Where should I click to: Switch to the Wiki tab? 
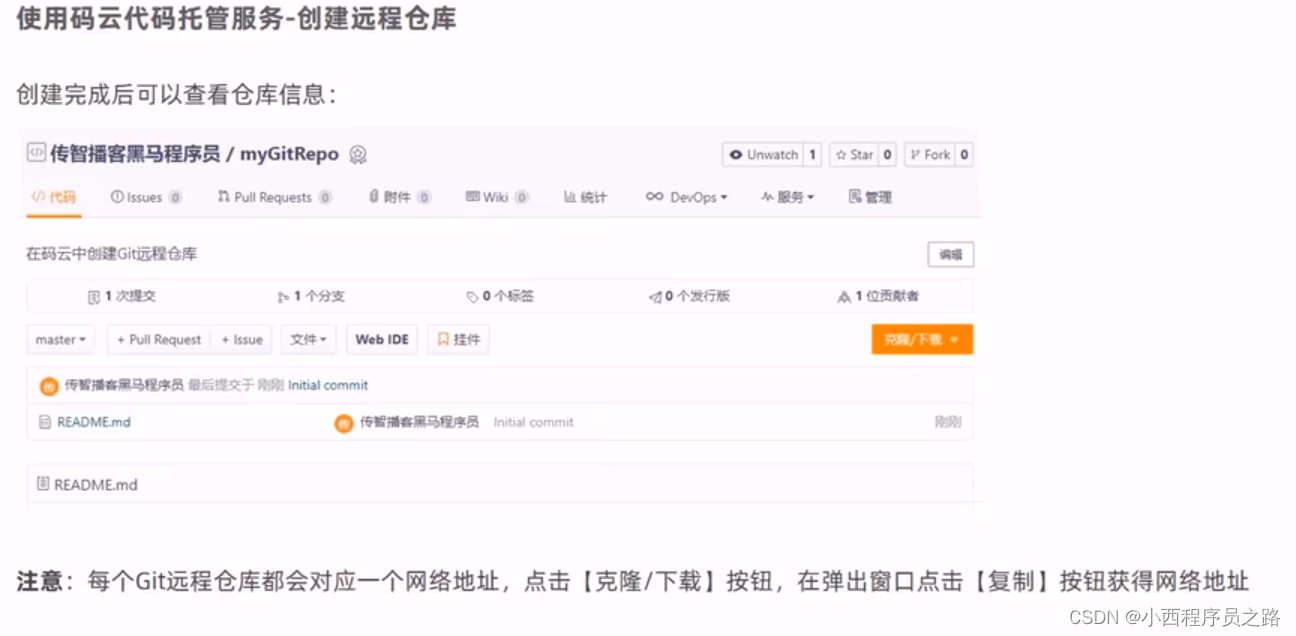coord(496,197)
